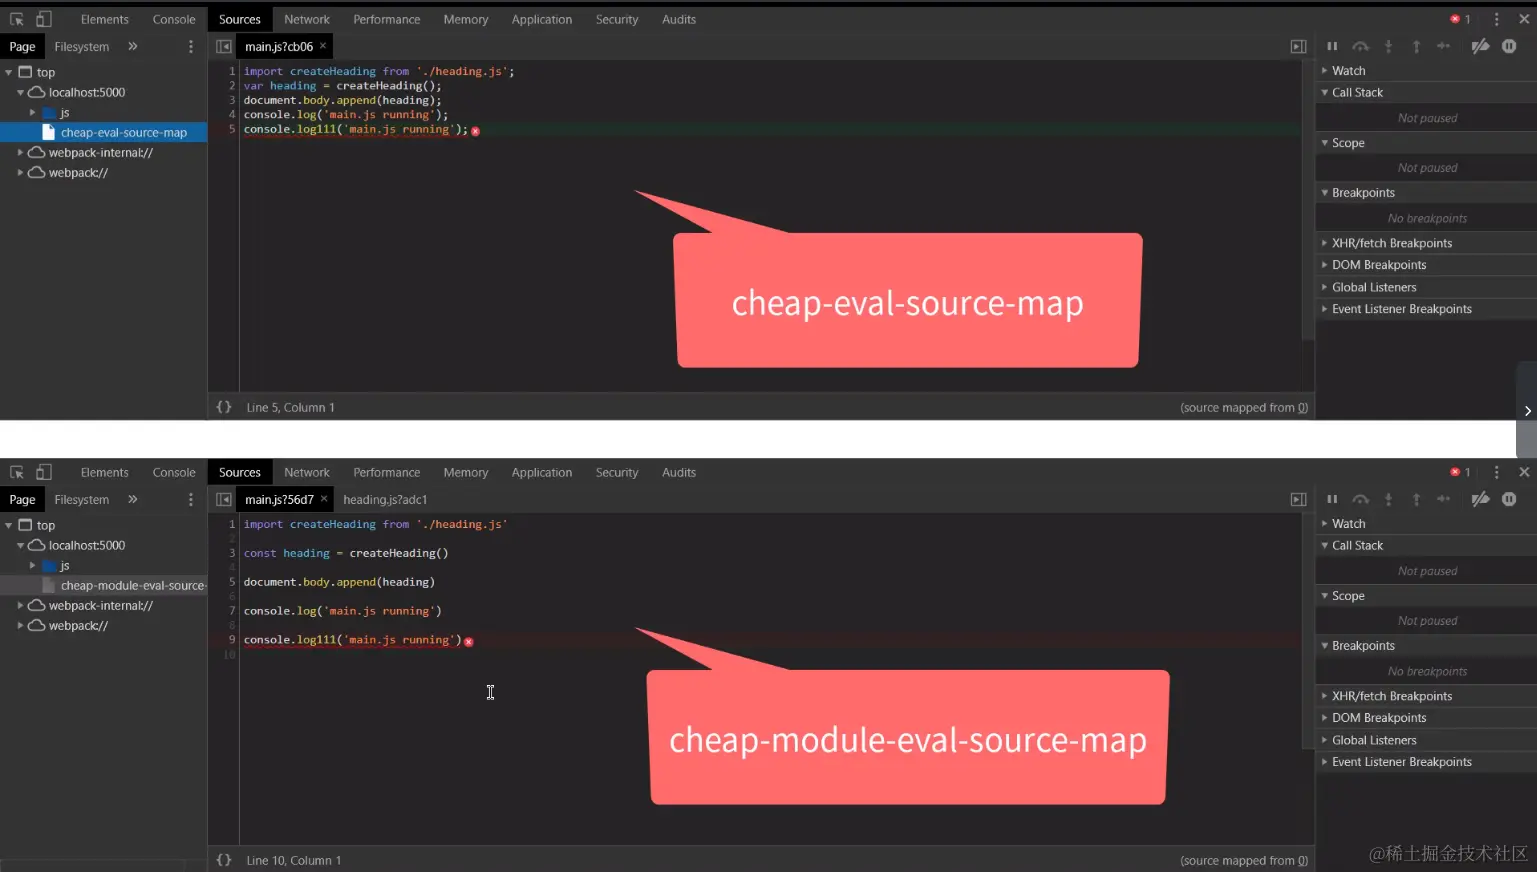Expand webpack:// node in cheap-module-eval DevTools
1537x872 pixels.
20,626
